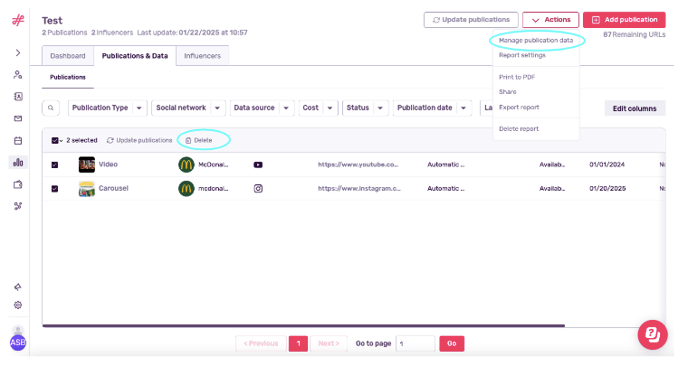This screenshot has width=688, height=366.
Task: Open the bar chart reports sidebar icon
Action: tap(18, 162)
